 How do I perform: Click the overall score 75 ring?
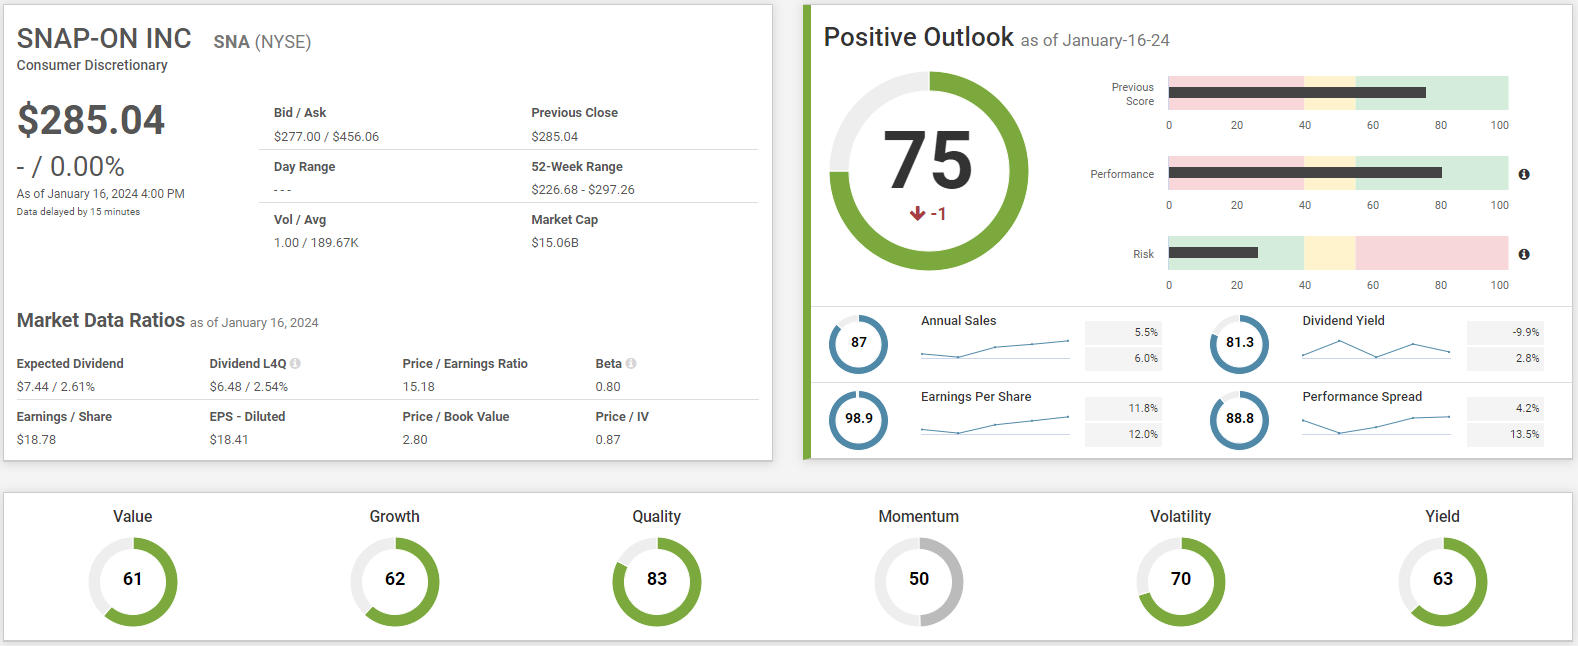[x=929, y=170]
